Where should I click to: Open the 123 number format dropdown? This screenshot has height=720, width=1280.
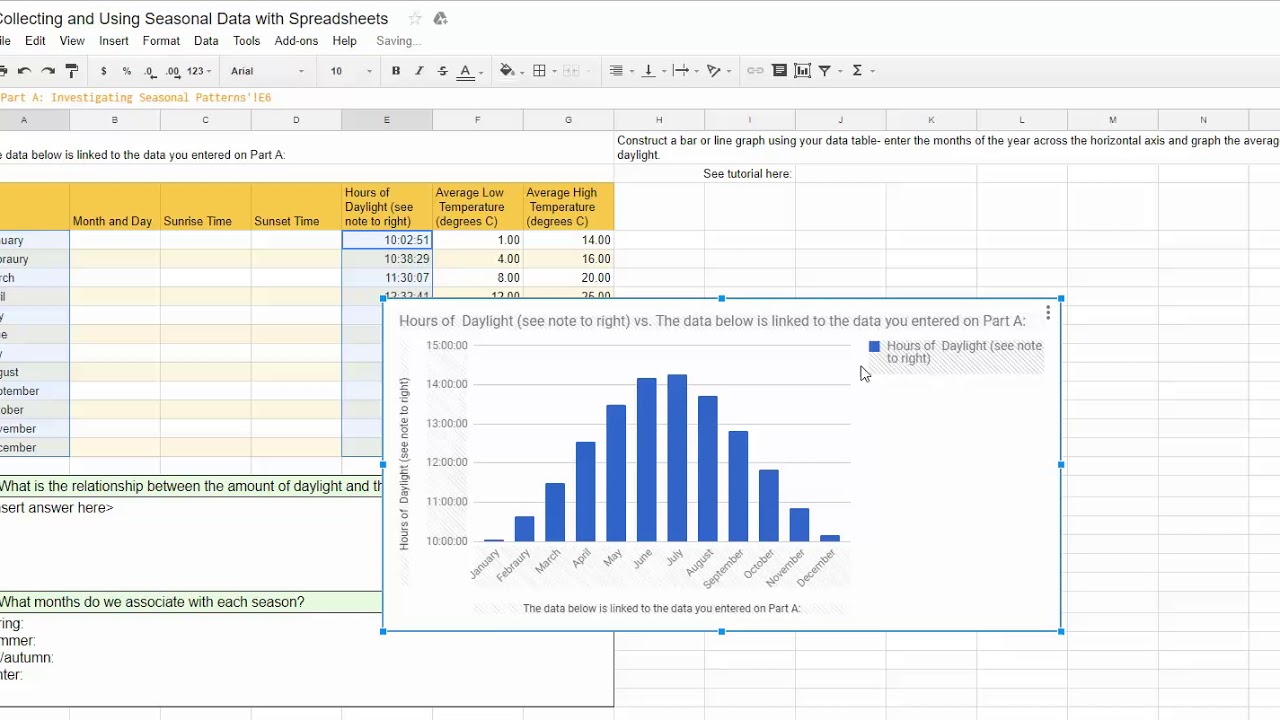199,71
